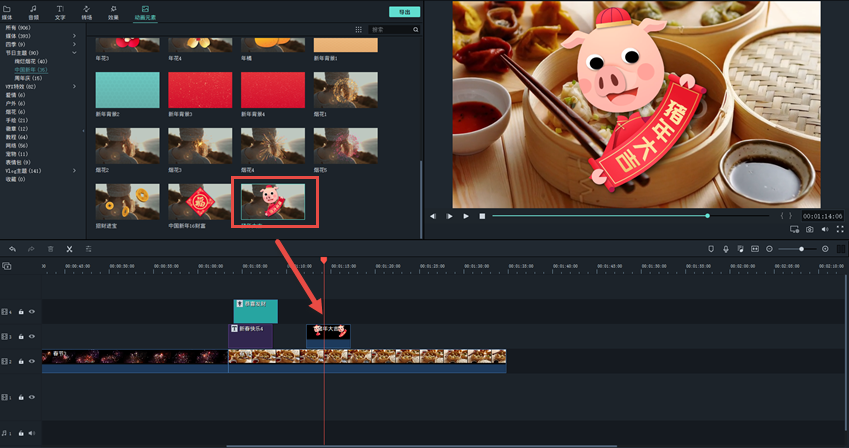Take a snapshot with the camera icon

(809, 229)
